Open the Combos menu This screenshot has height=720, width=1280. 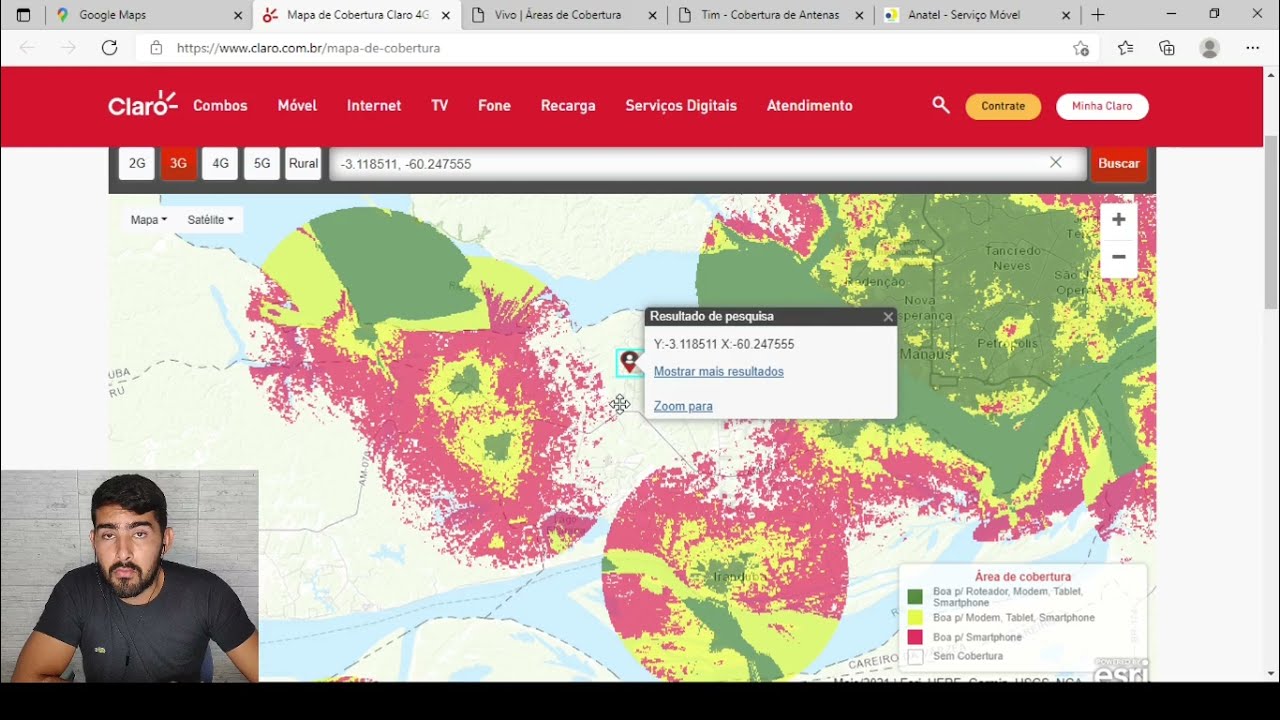pos(220,105)
